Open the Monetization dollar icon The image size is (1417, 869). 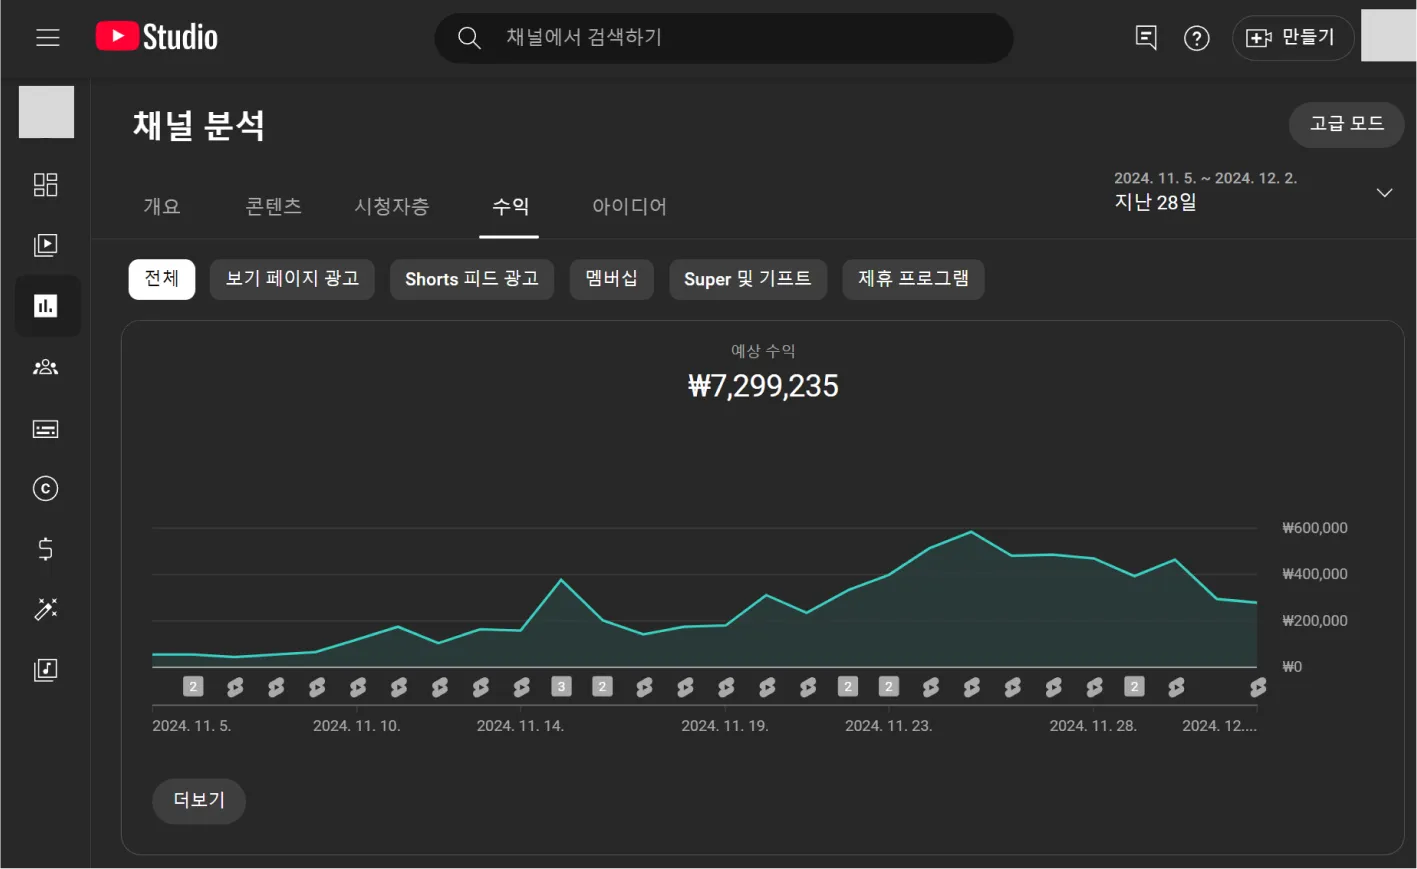pos(45,549)
